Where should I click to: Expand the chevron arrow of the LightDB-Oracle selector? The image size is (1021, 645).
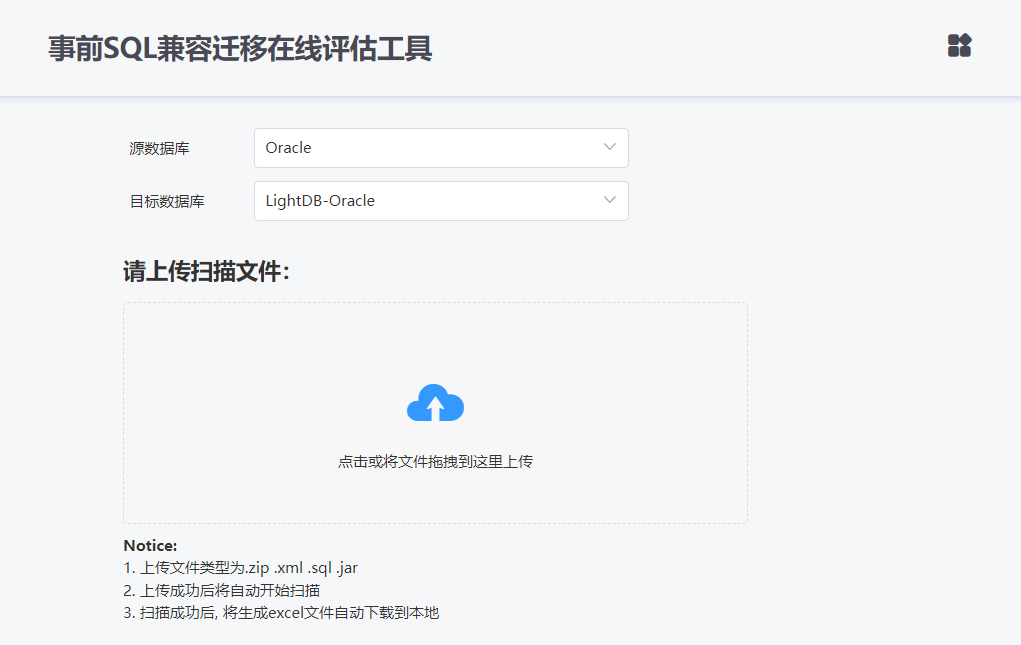609,200
